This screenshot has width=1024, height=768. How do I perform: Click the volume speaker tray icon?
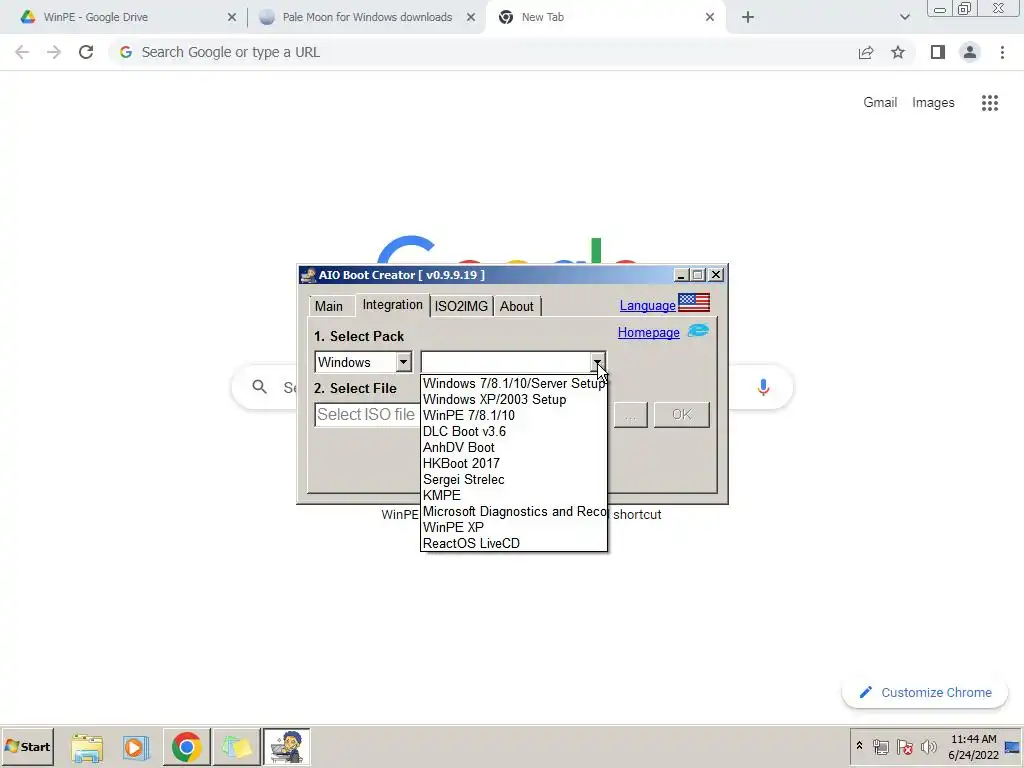tap(928, 746)
